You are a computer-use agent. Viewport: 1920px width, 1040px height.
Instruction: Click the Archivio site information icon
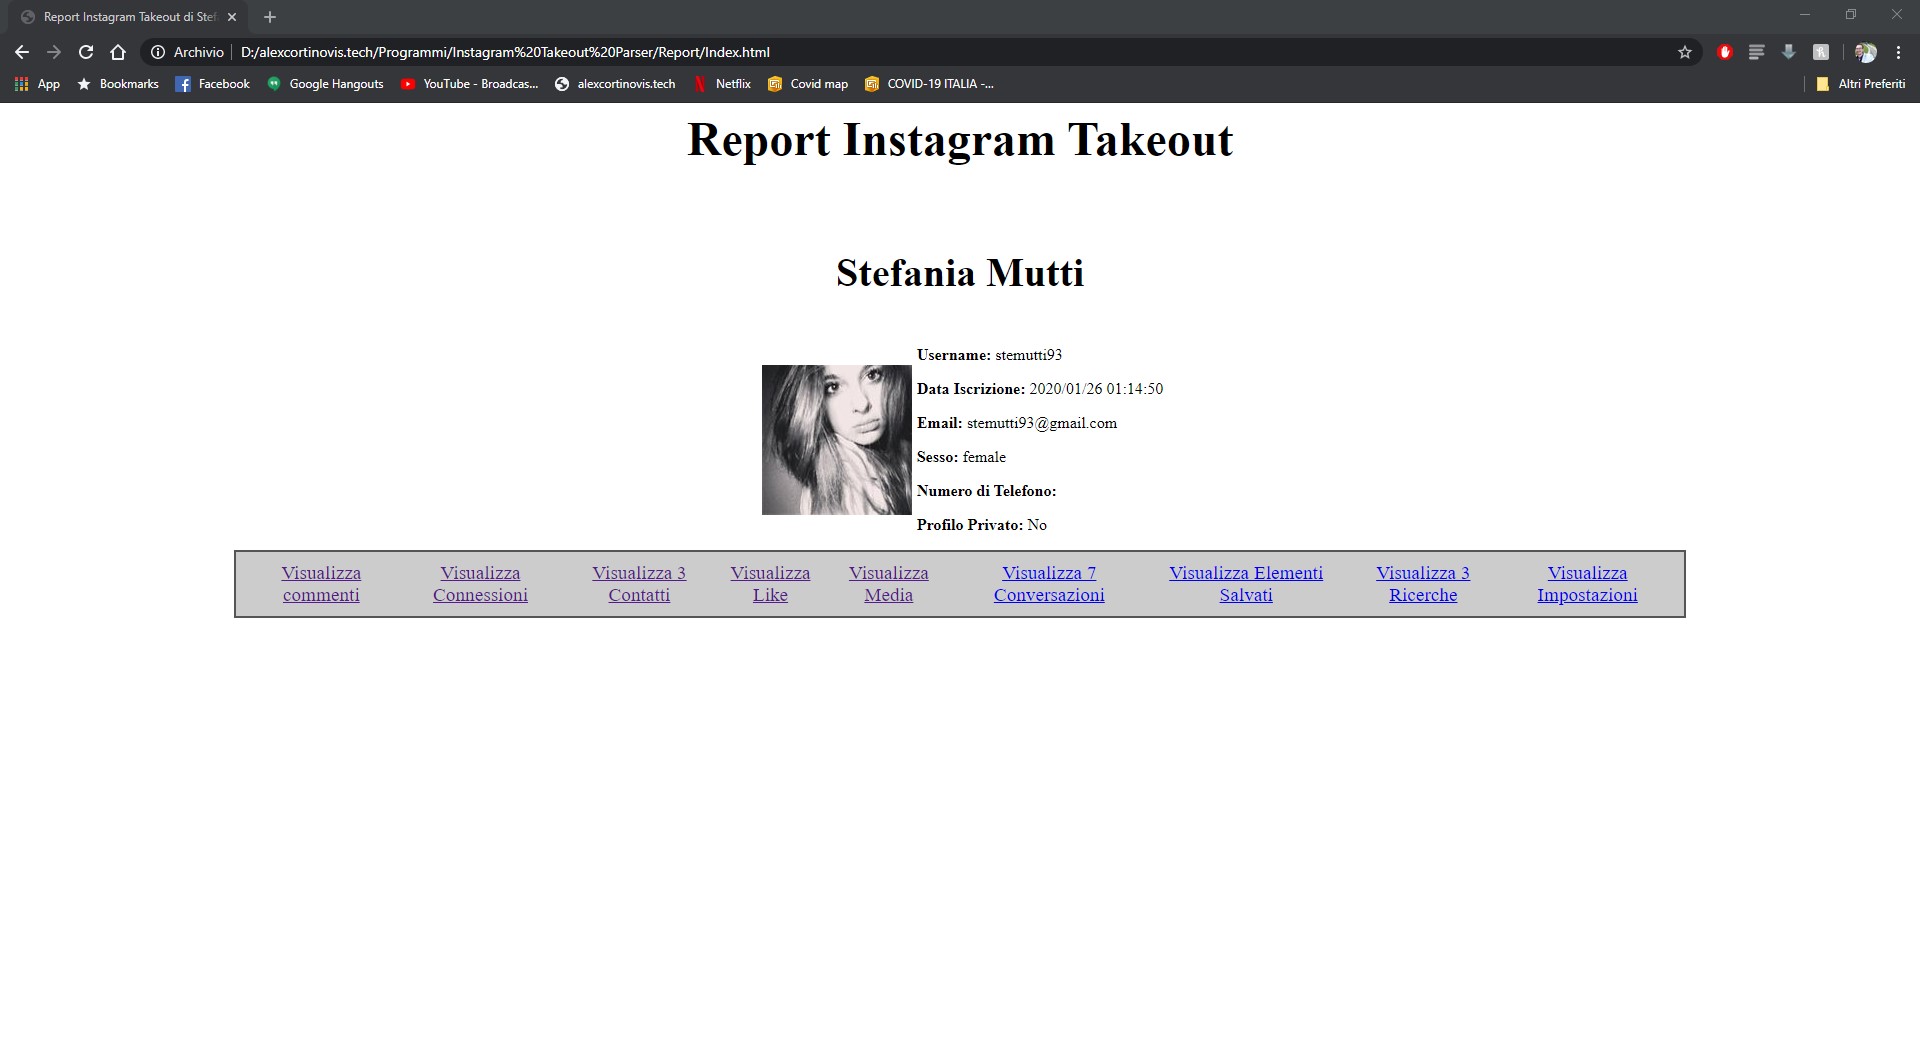click(158, 52)
